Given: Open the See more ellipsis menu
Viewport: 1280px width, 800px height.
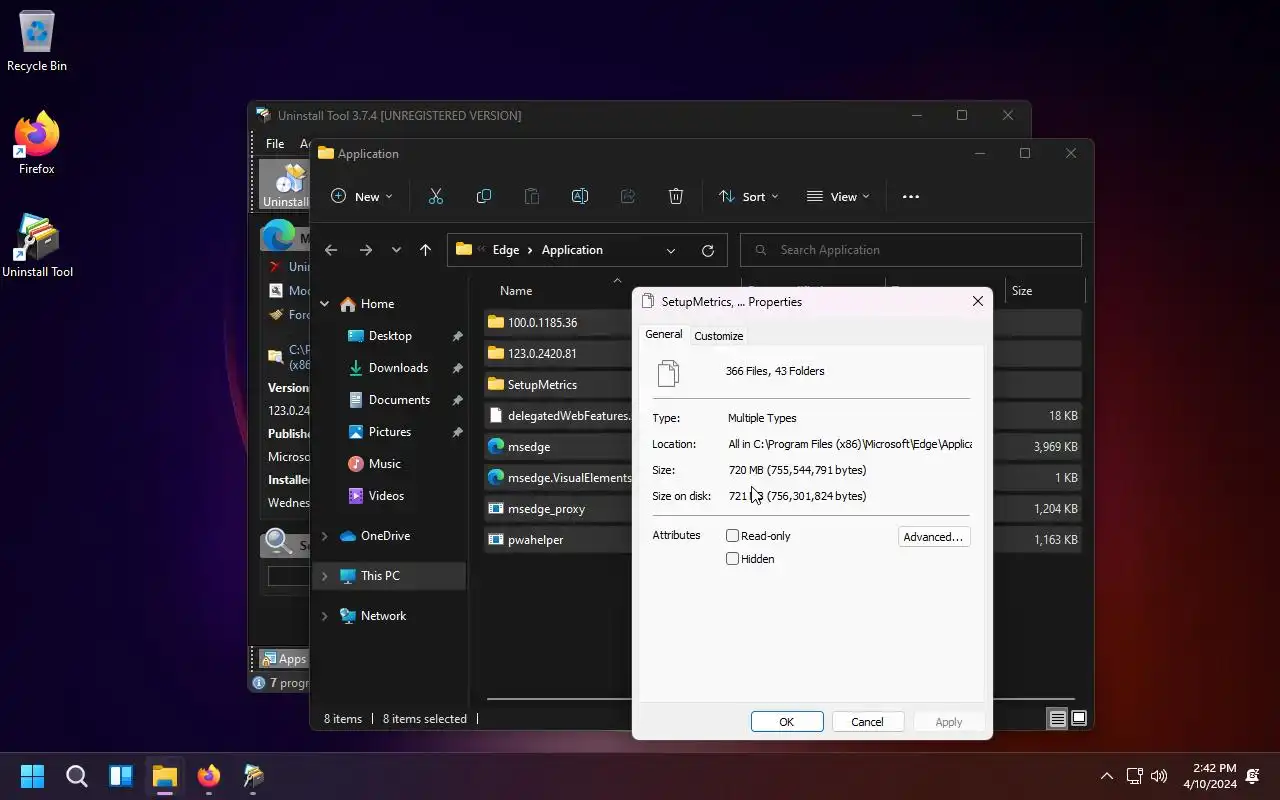Looking at the screenshot, I should point(911,197).
